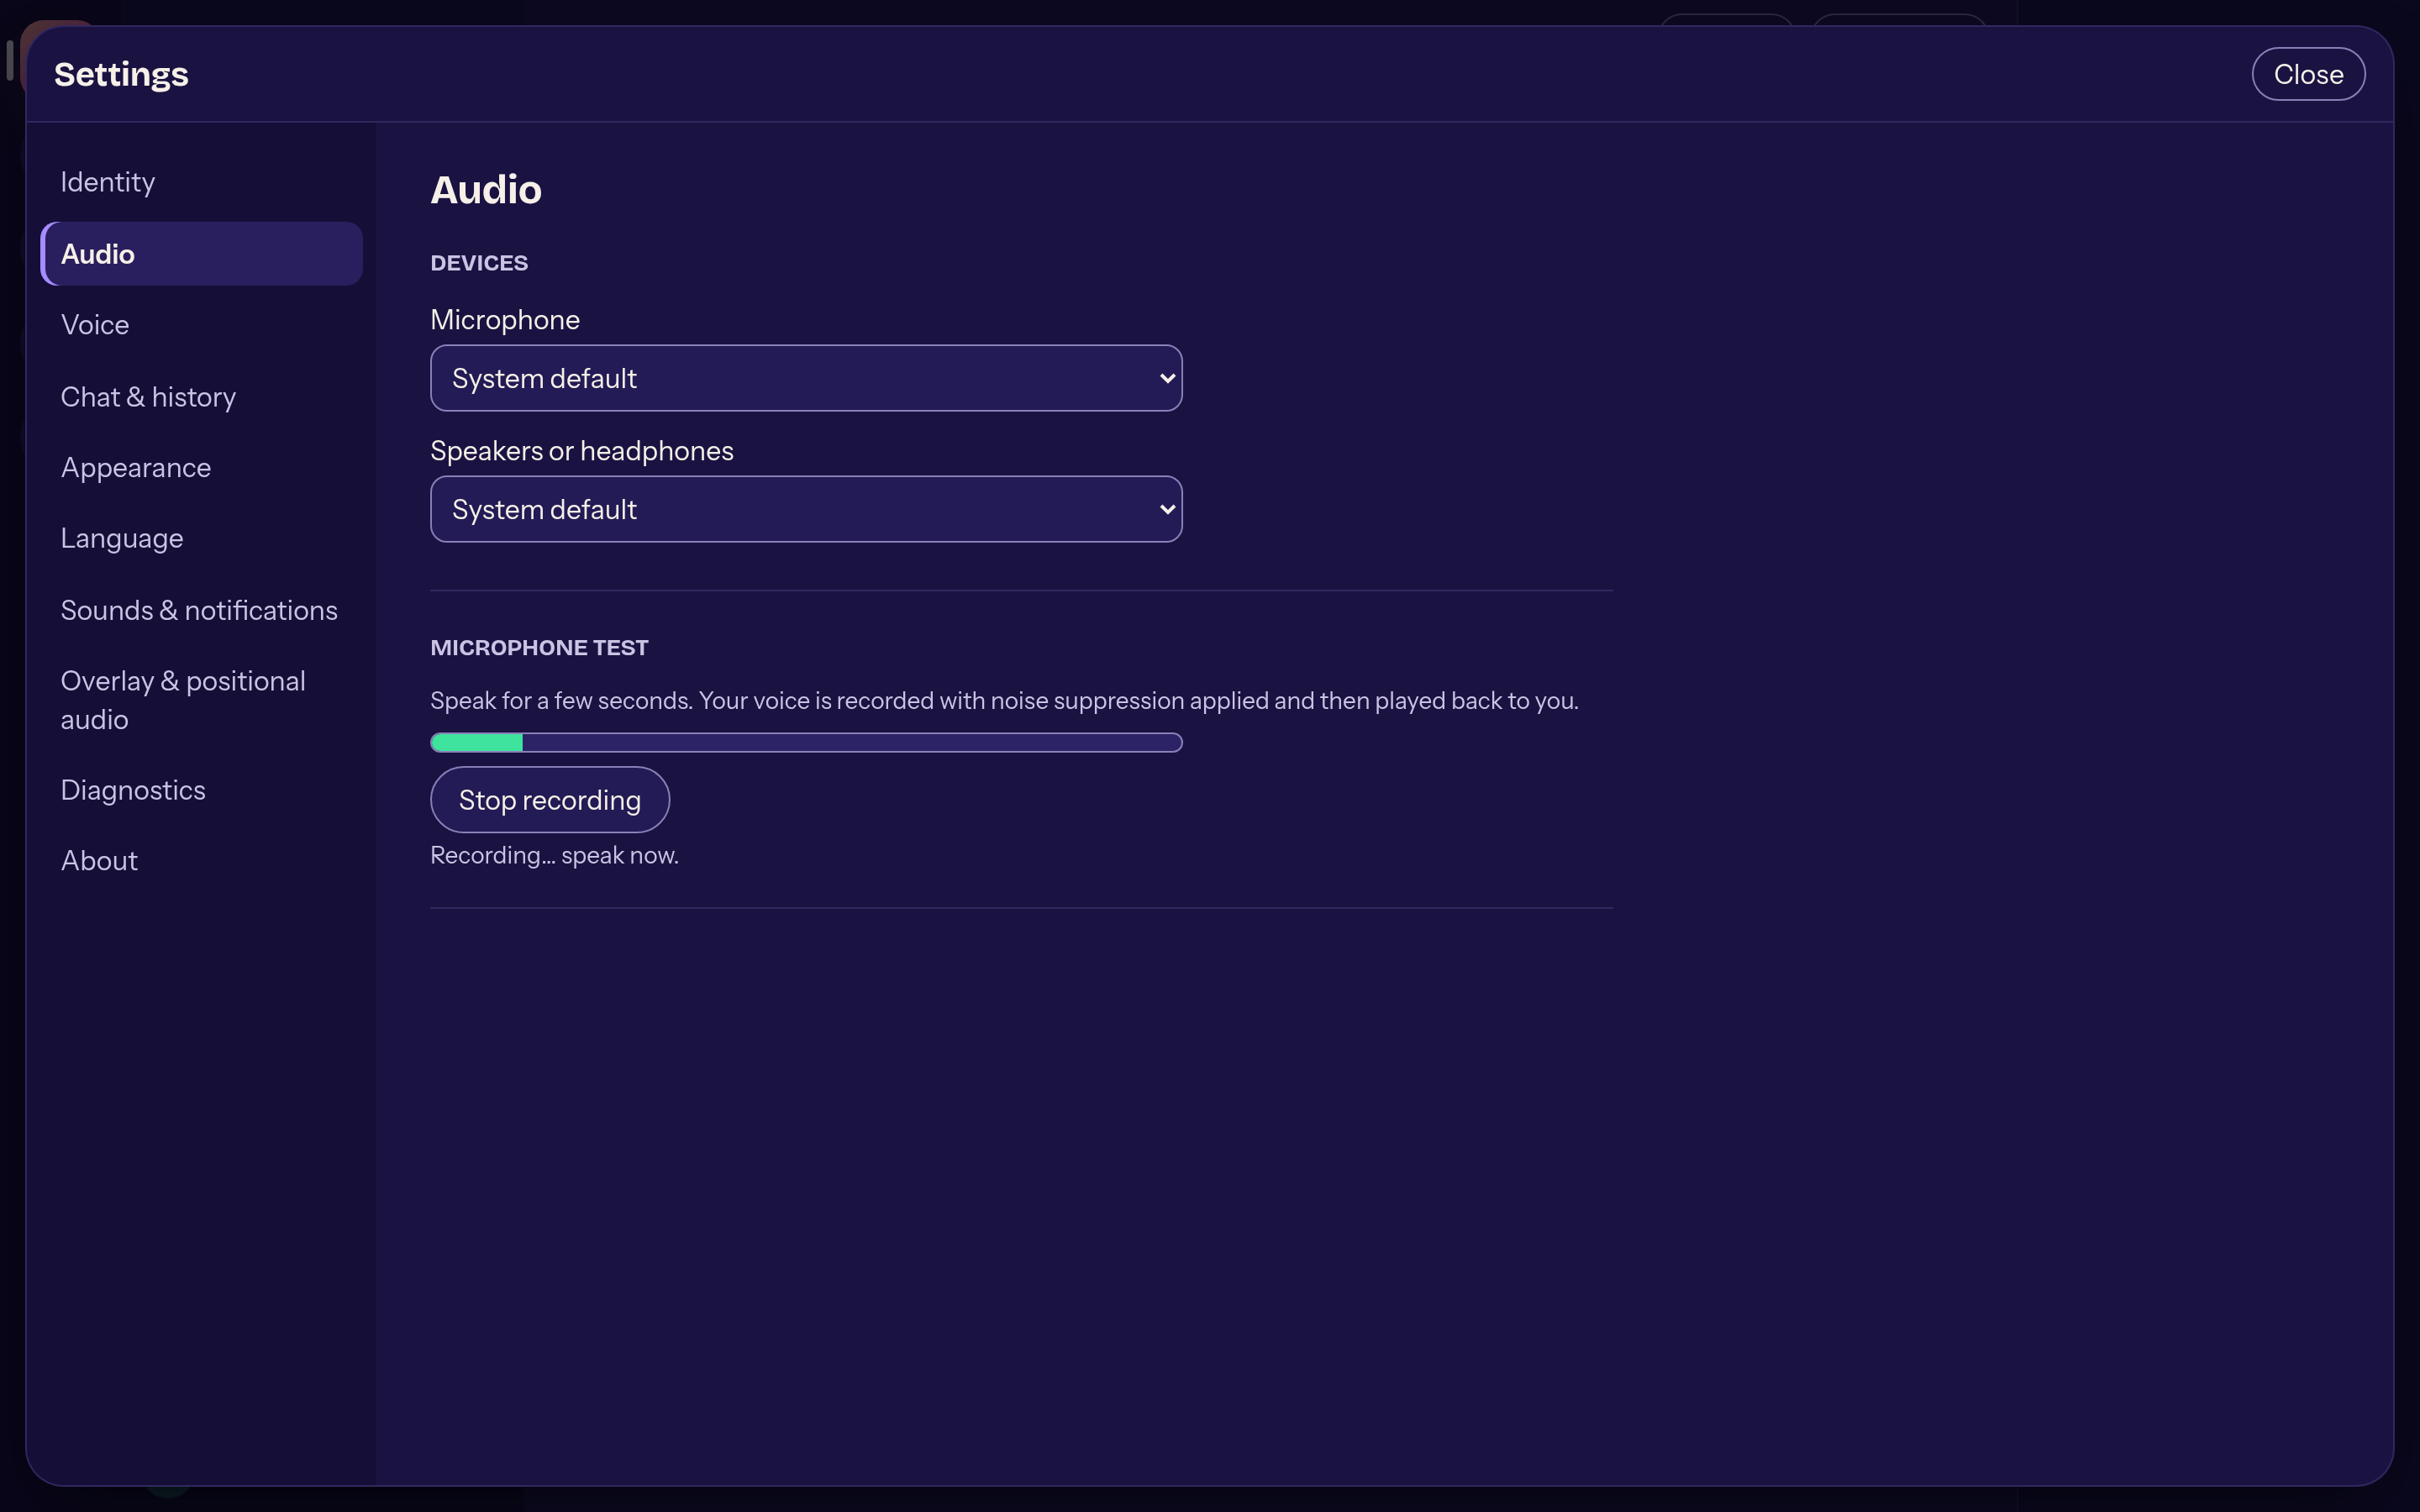The image size is (2420, 1512).
Task: Click Stop recording button
Action: point(550,800)
